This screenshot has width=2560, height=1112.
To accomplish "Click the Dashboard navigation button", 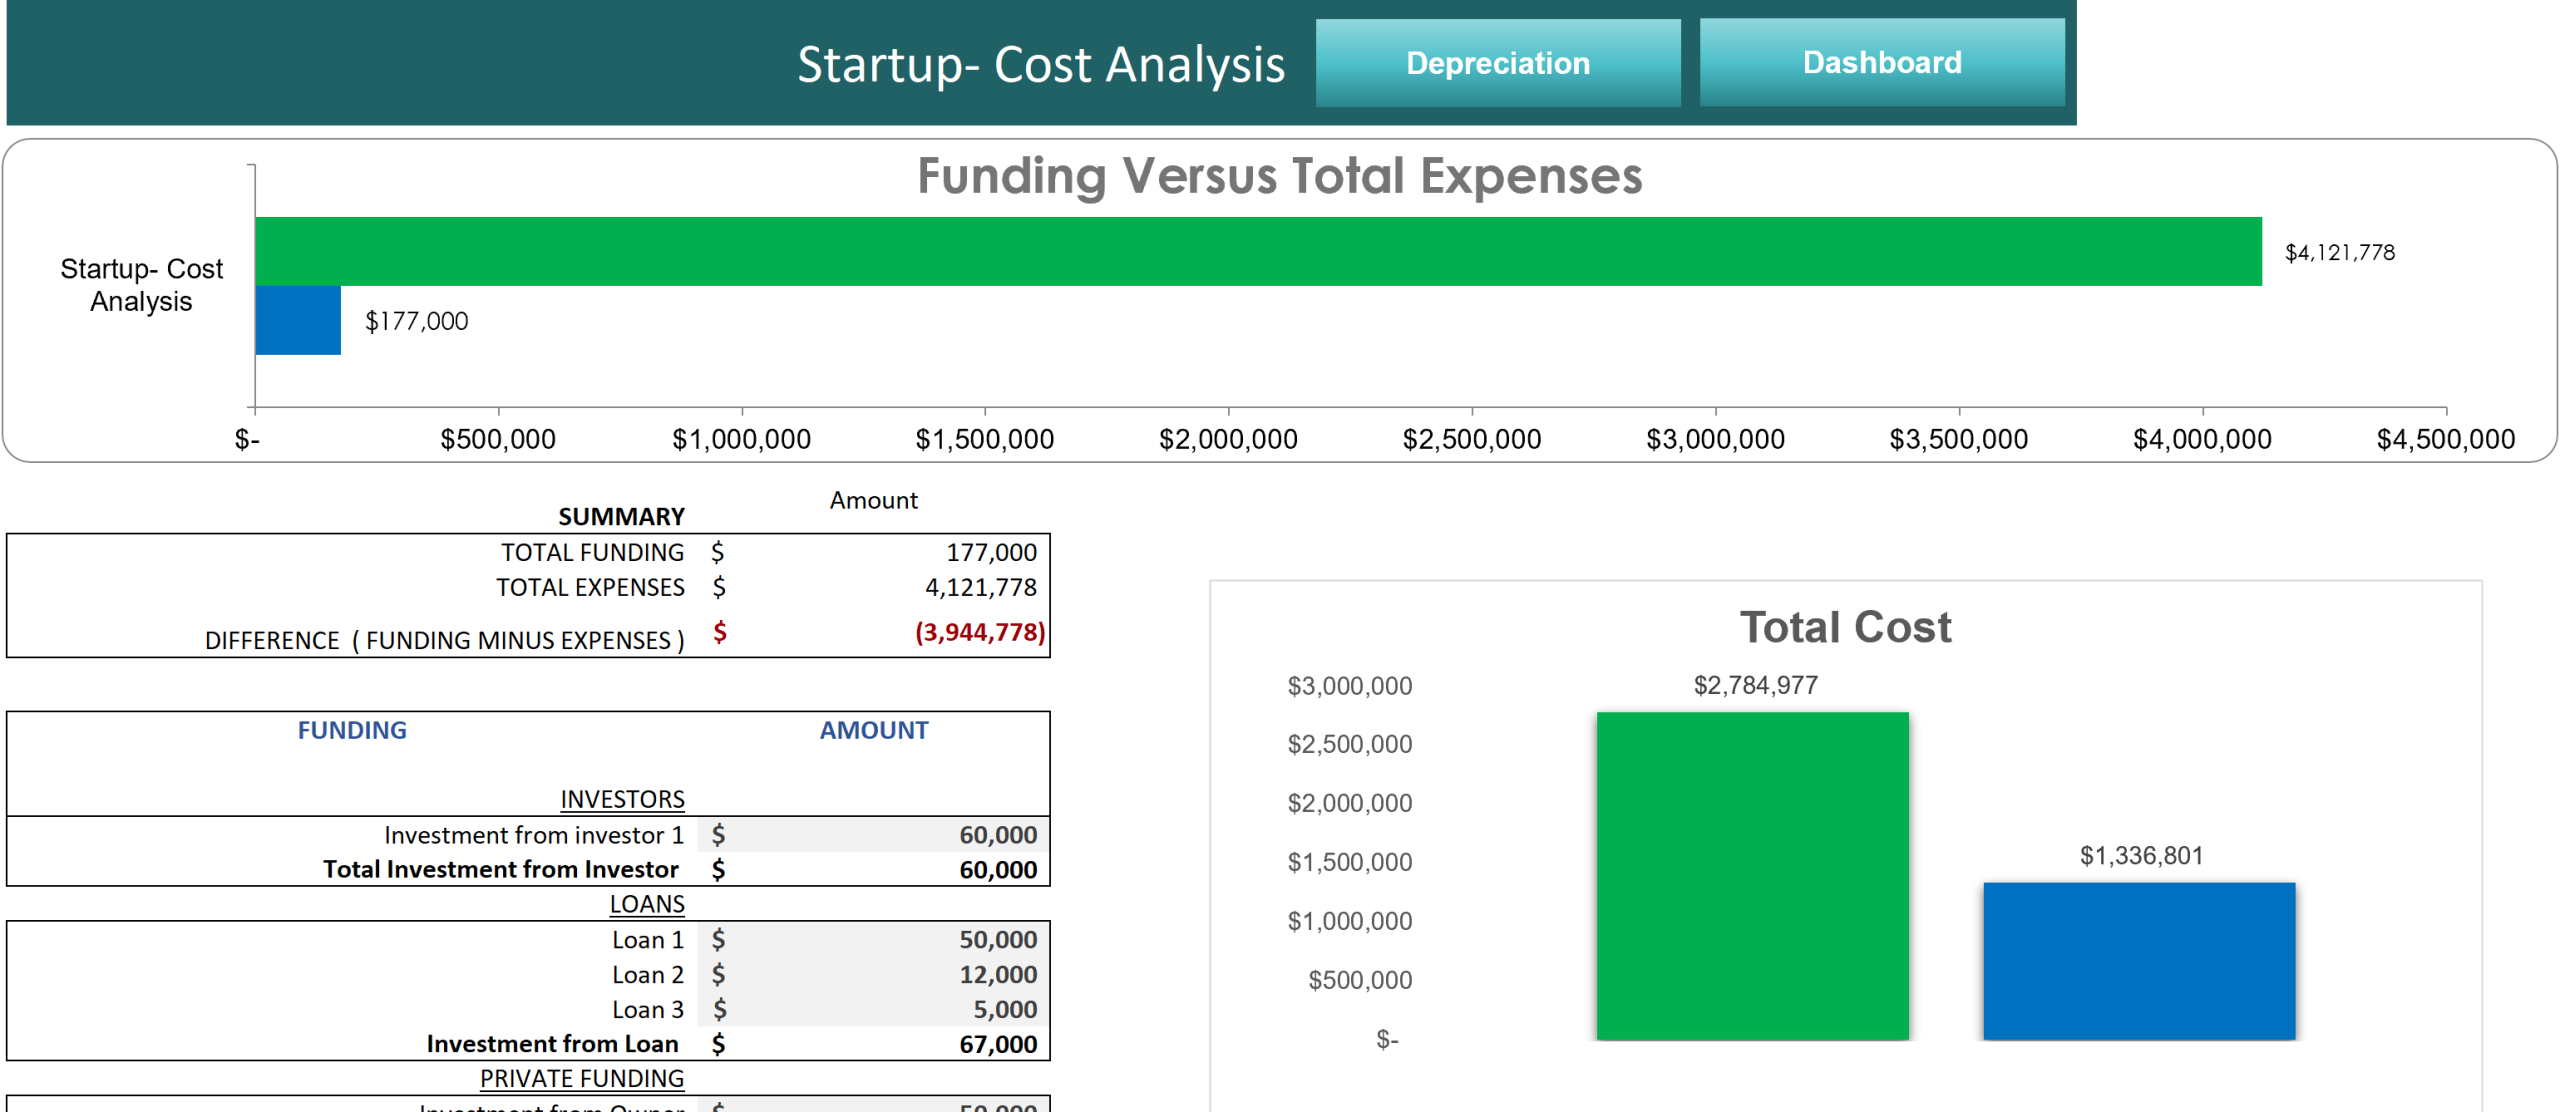I will tap(1881, 62).
